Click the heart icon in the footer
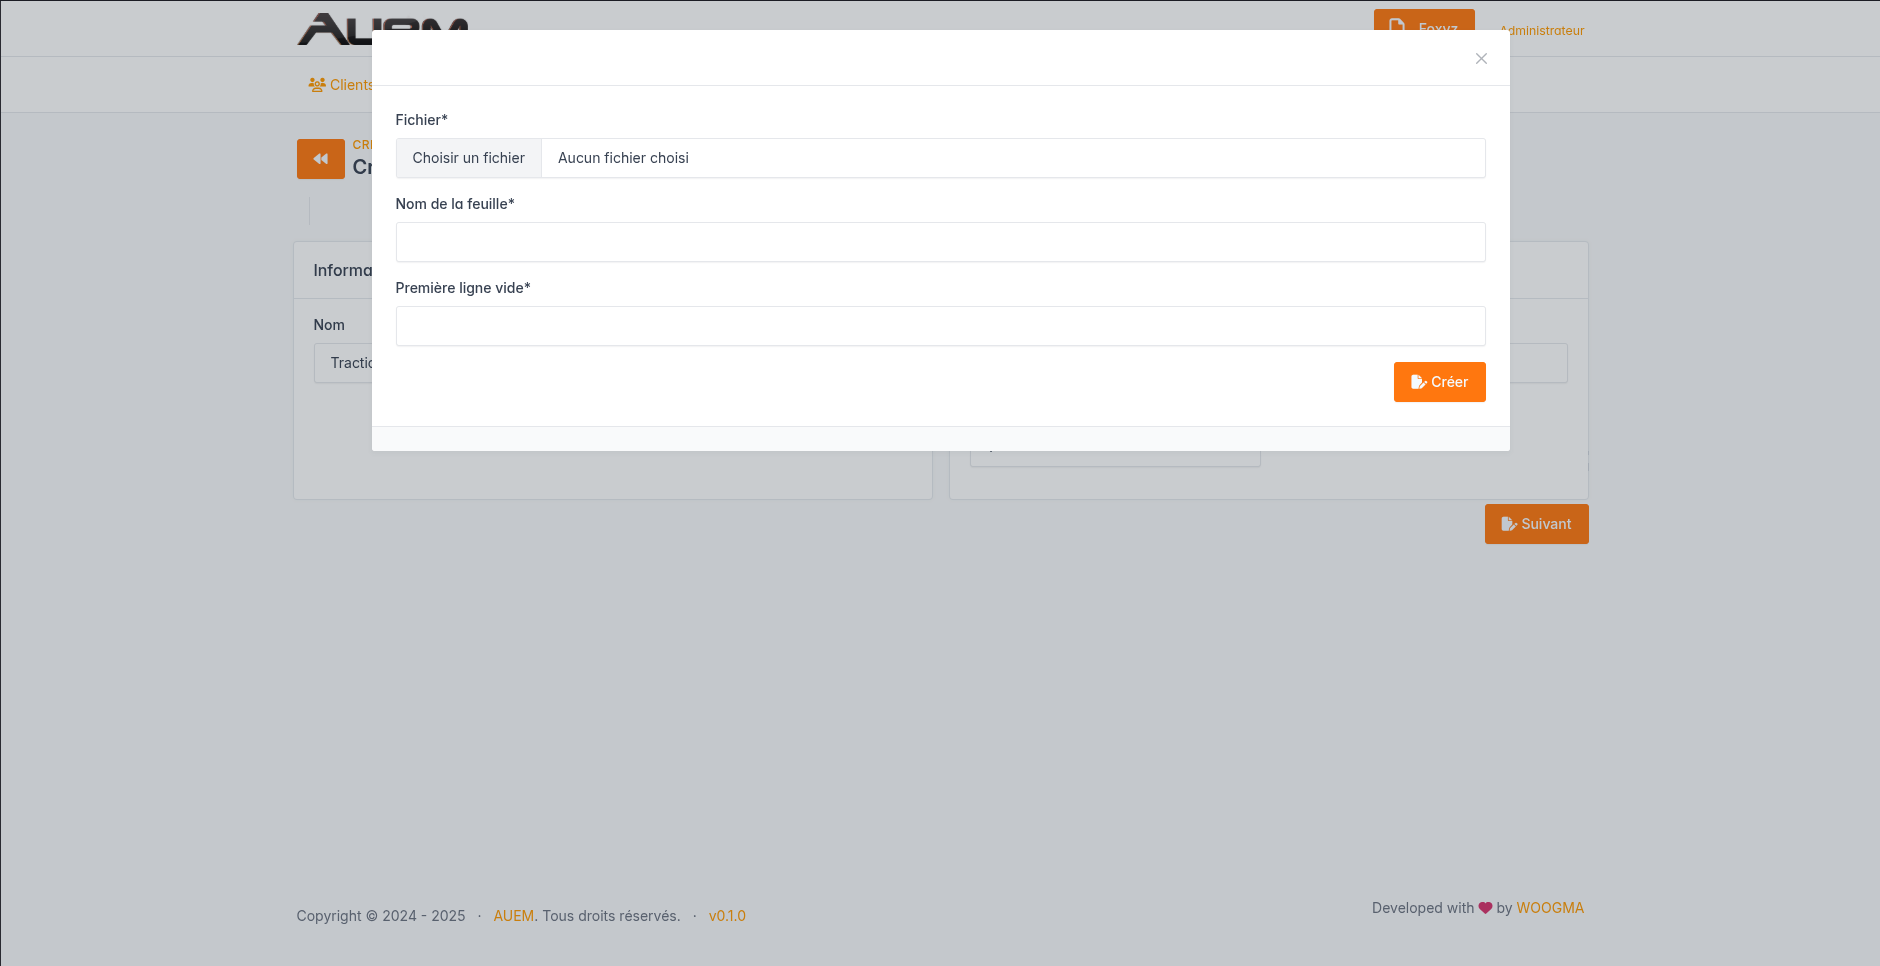Screen dimensions: 1880x966 [1485, 908]
